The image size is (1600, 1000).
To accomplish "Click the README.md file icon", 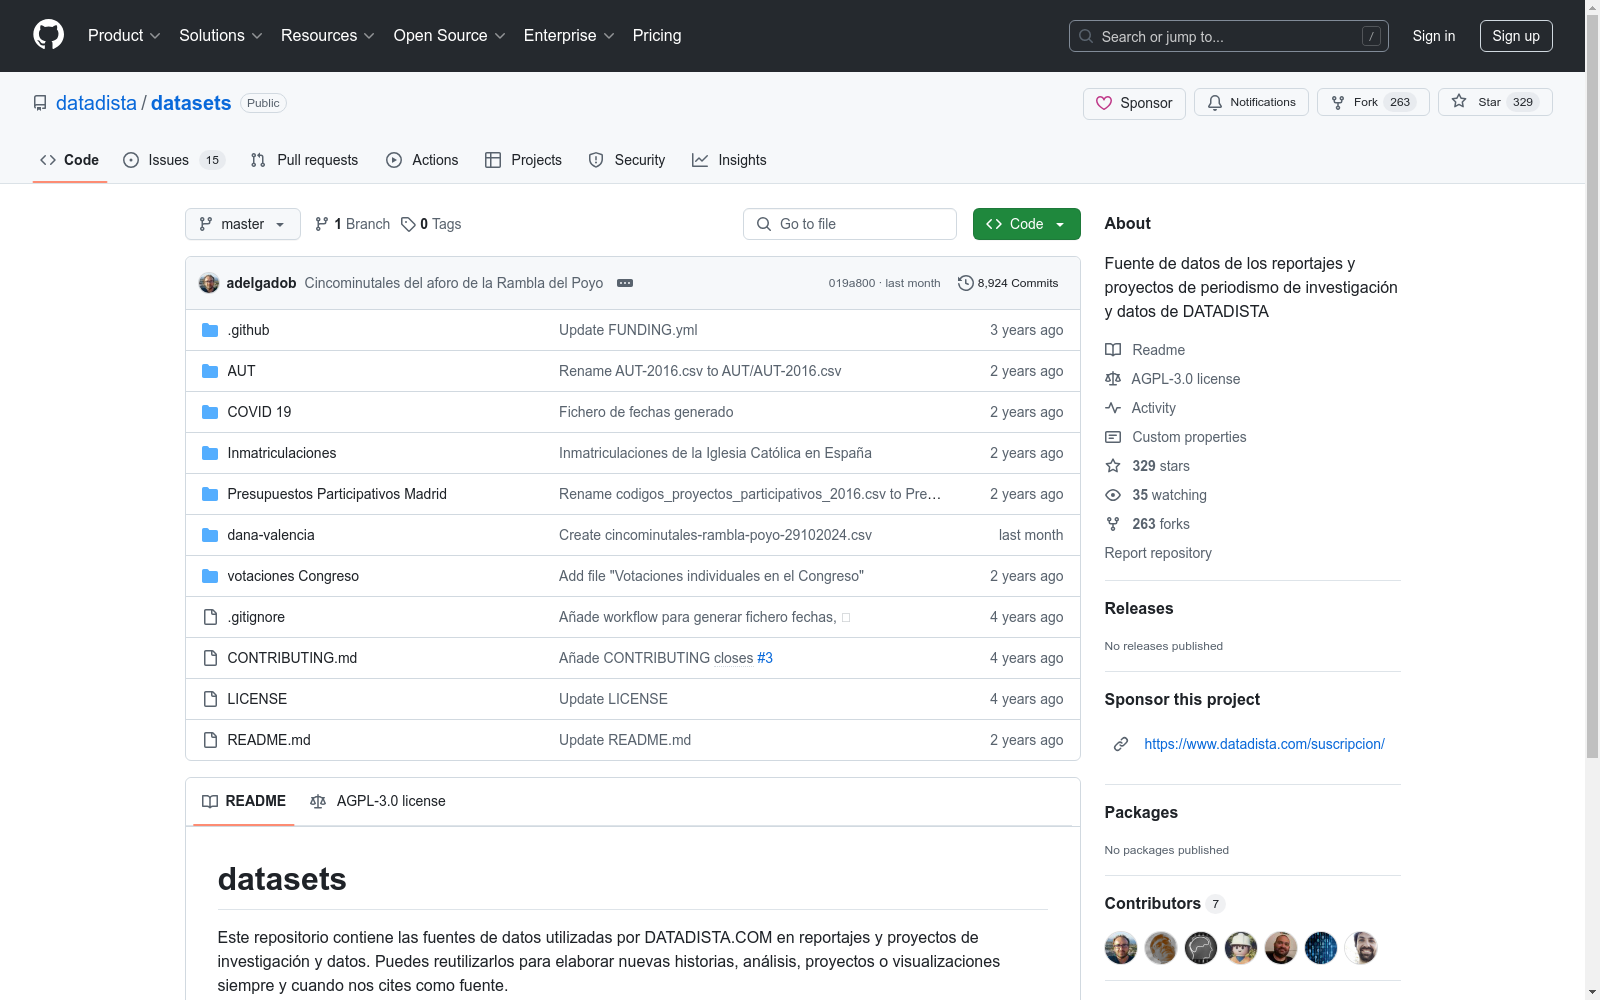I will click(210, 740).
